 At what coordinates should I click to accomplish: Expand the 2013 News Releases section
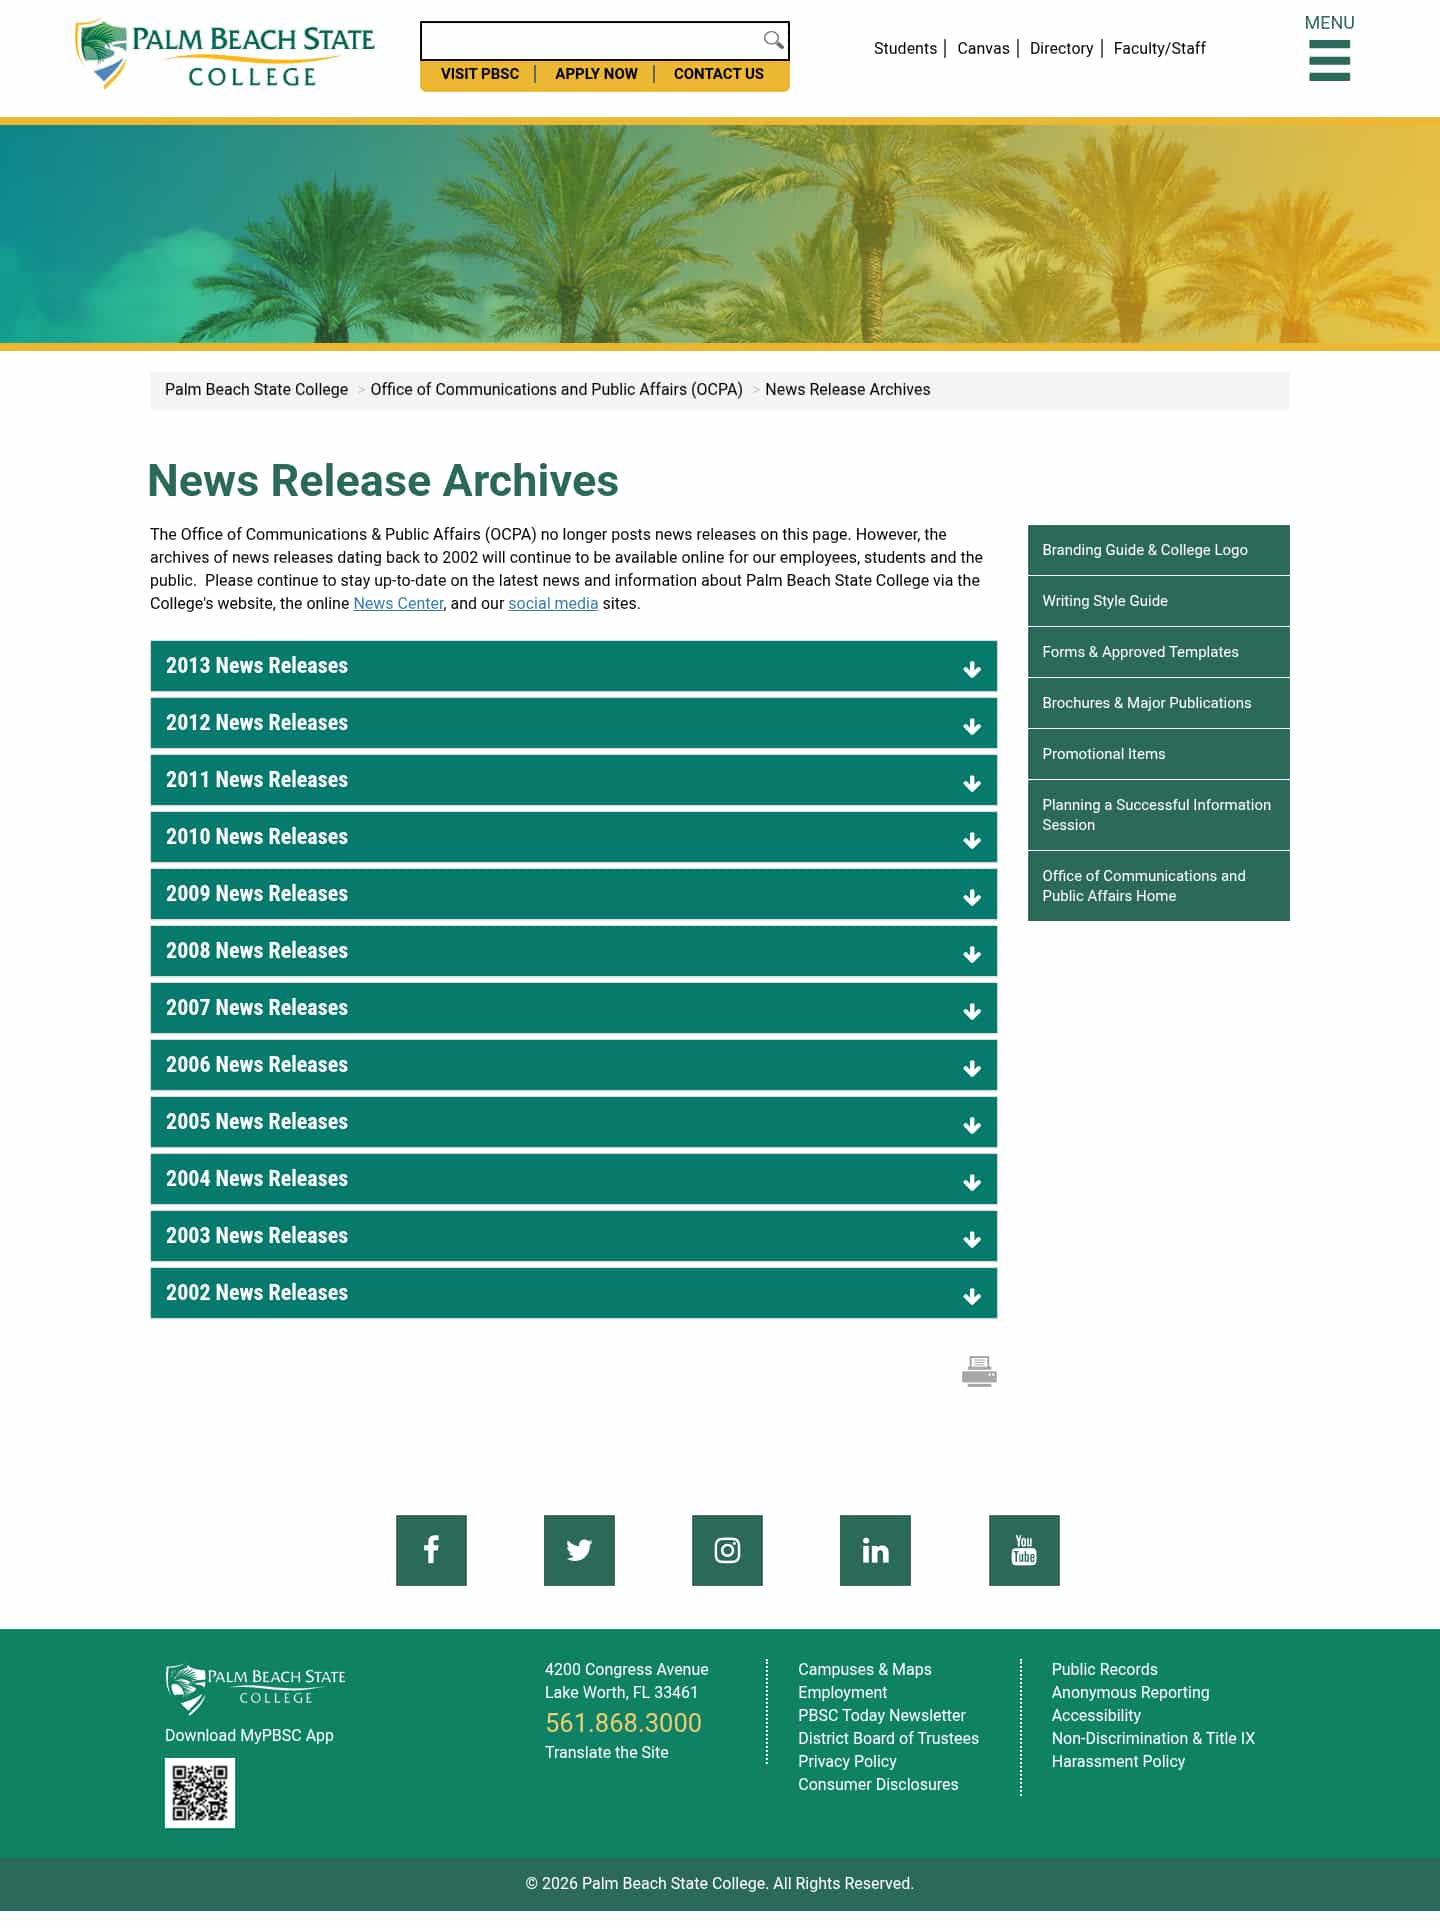574,666
